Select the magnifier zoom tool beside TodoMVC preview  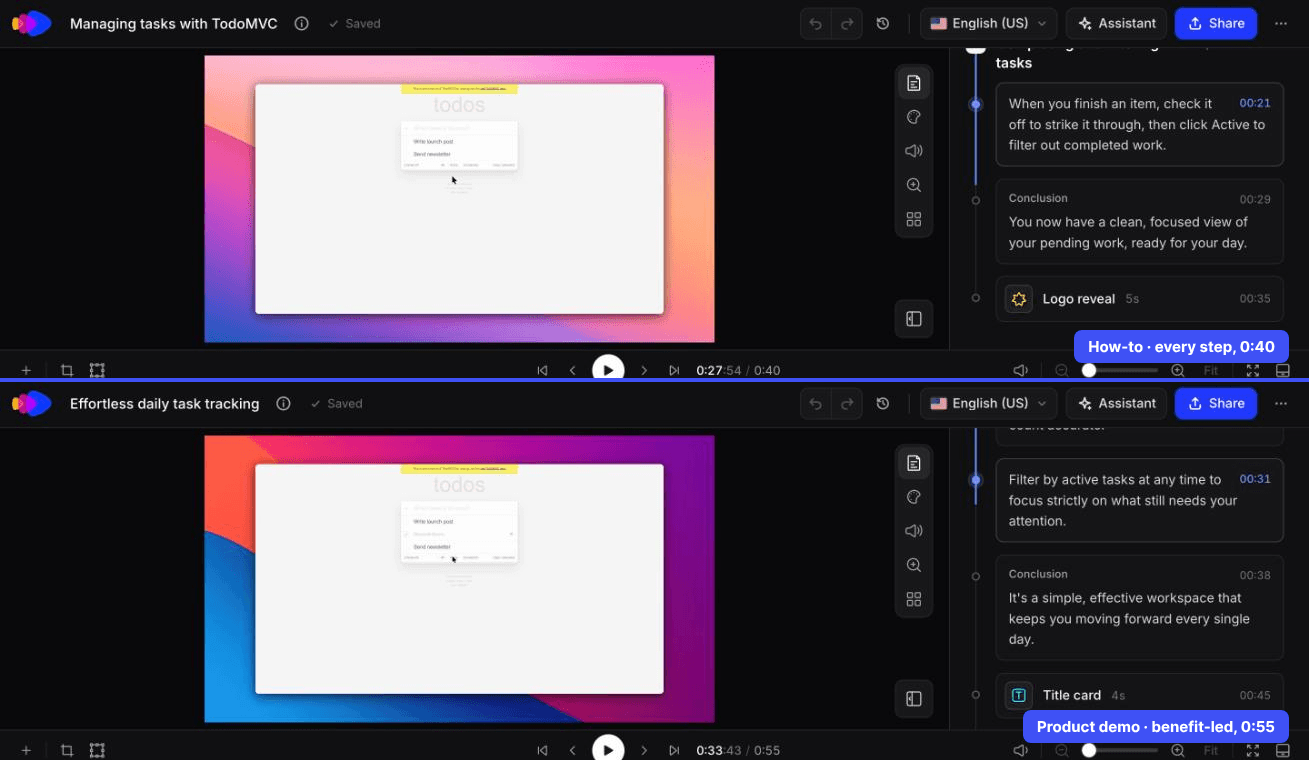coord(913,185)
